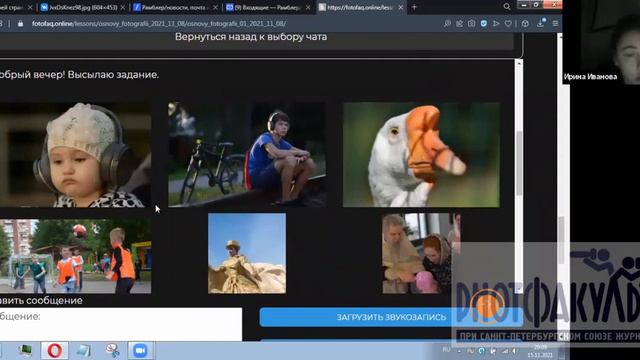Click the volume speaker tray icon

coord(515,351)
